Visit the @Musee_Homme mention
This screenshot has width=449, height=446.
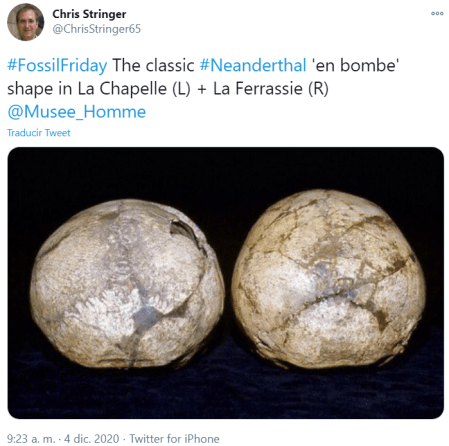(77, 112)
